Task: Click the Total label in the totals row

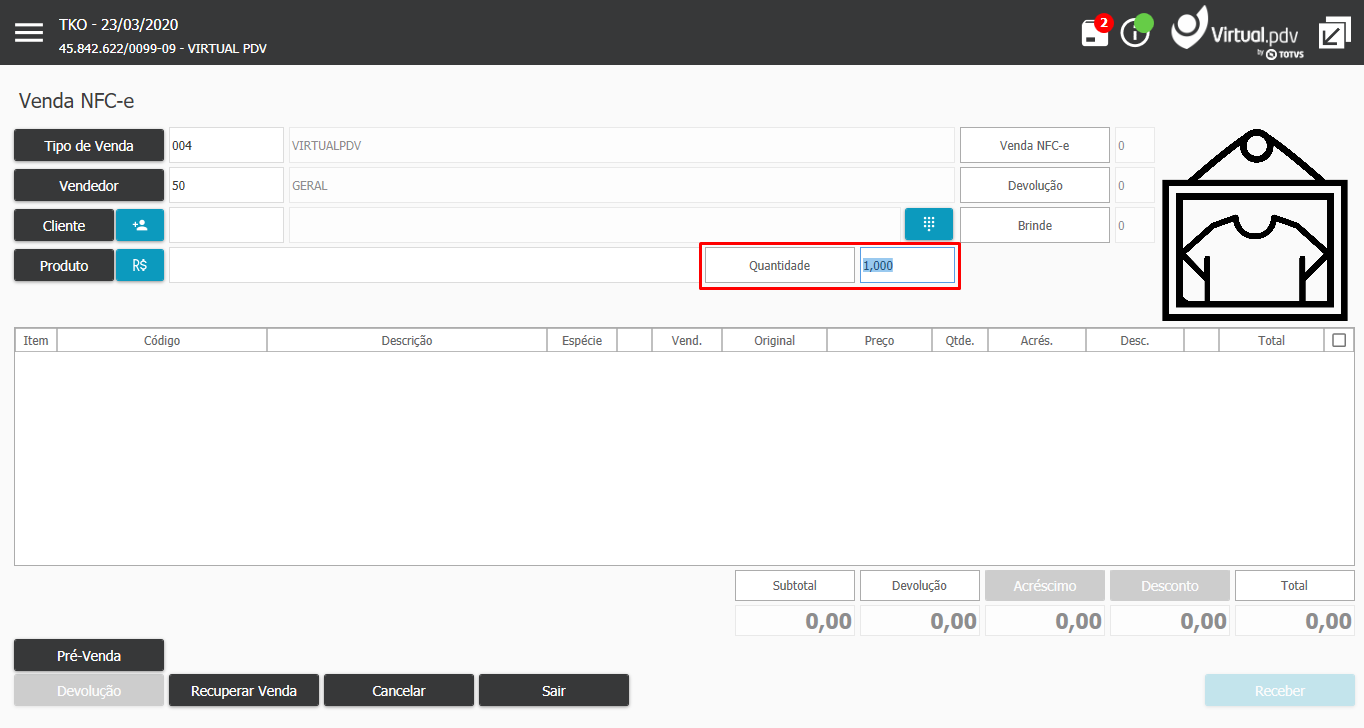Action: tap(1295, 585)
